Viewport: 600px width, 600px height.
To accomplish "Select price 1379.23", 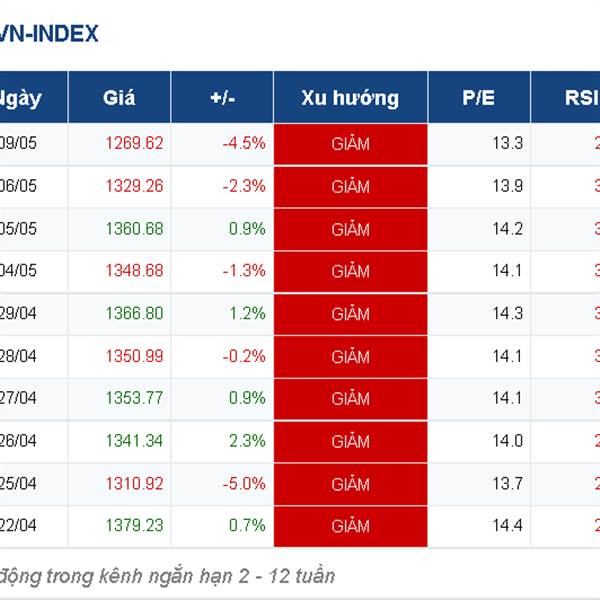I will (x=134, y=525).
